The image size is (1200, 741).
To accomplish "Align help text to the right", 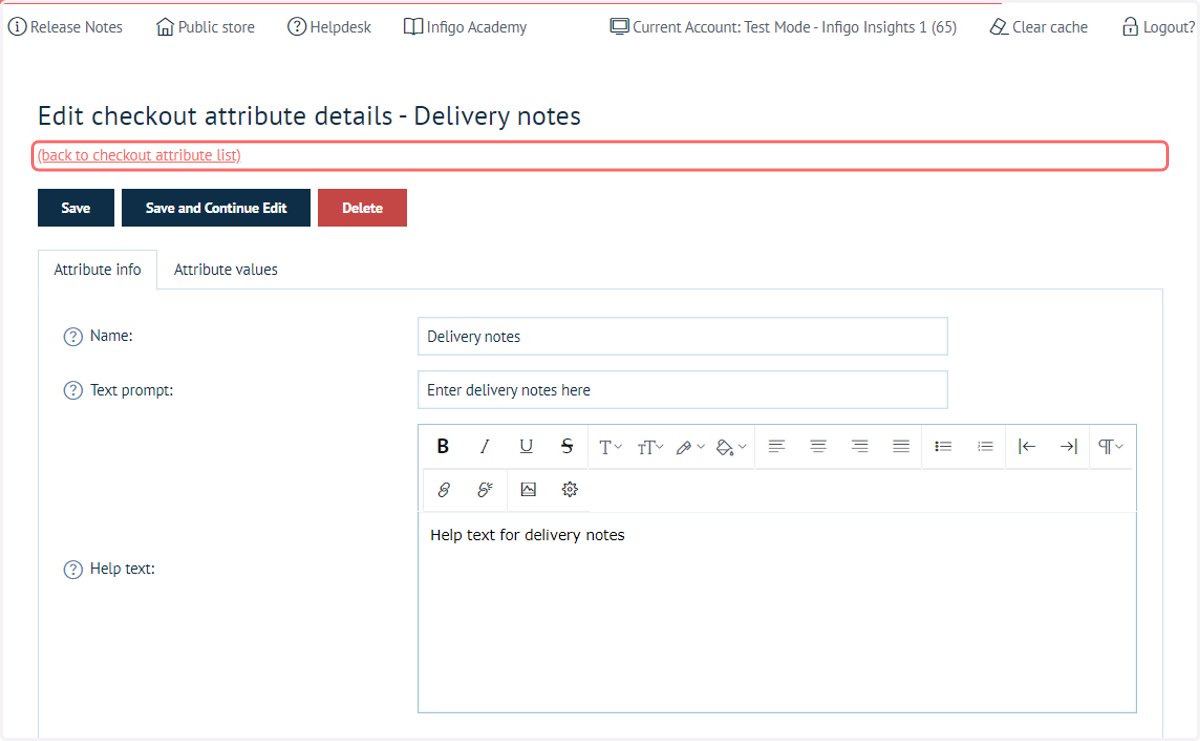I will click(x=859, y=447).
